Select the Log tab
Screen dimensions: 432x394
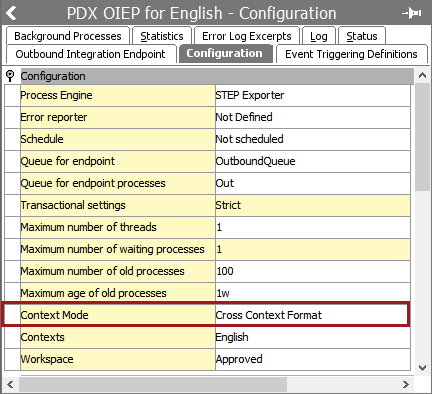[319, 36]
